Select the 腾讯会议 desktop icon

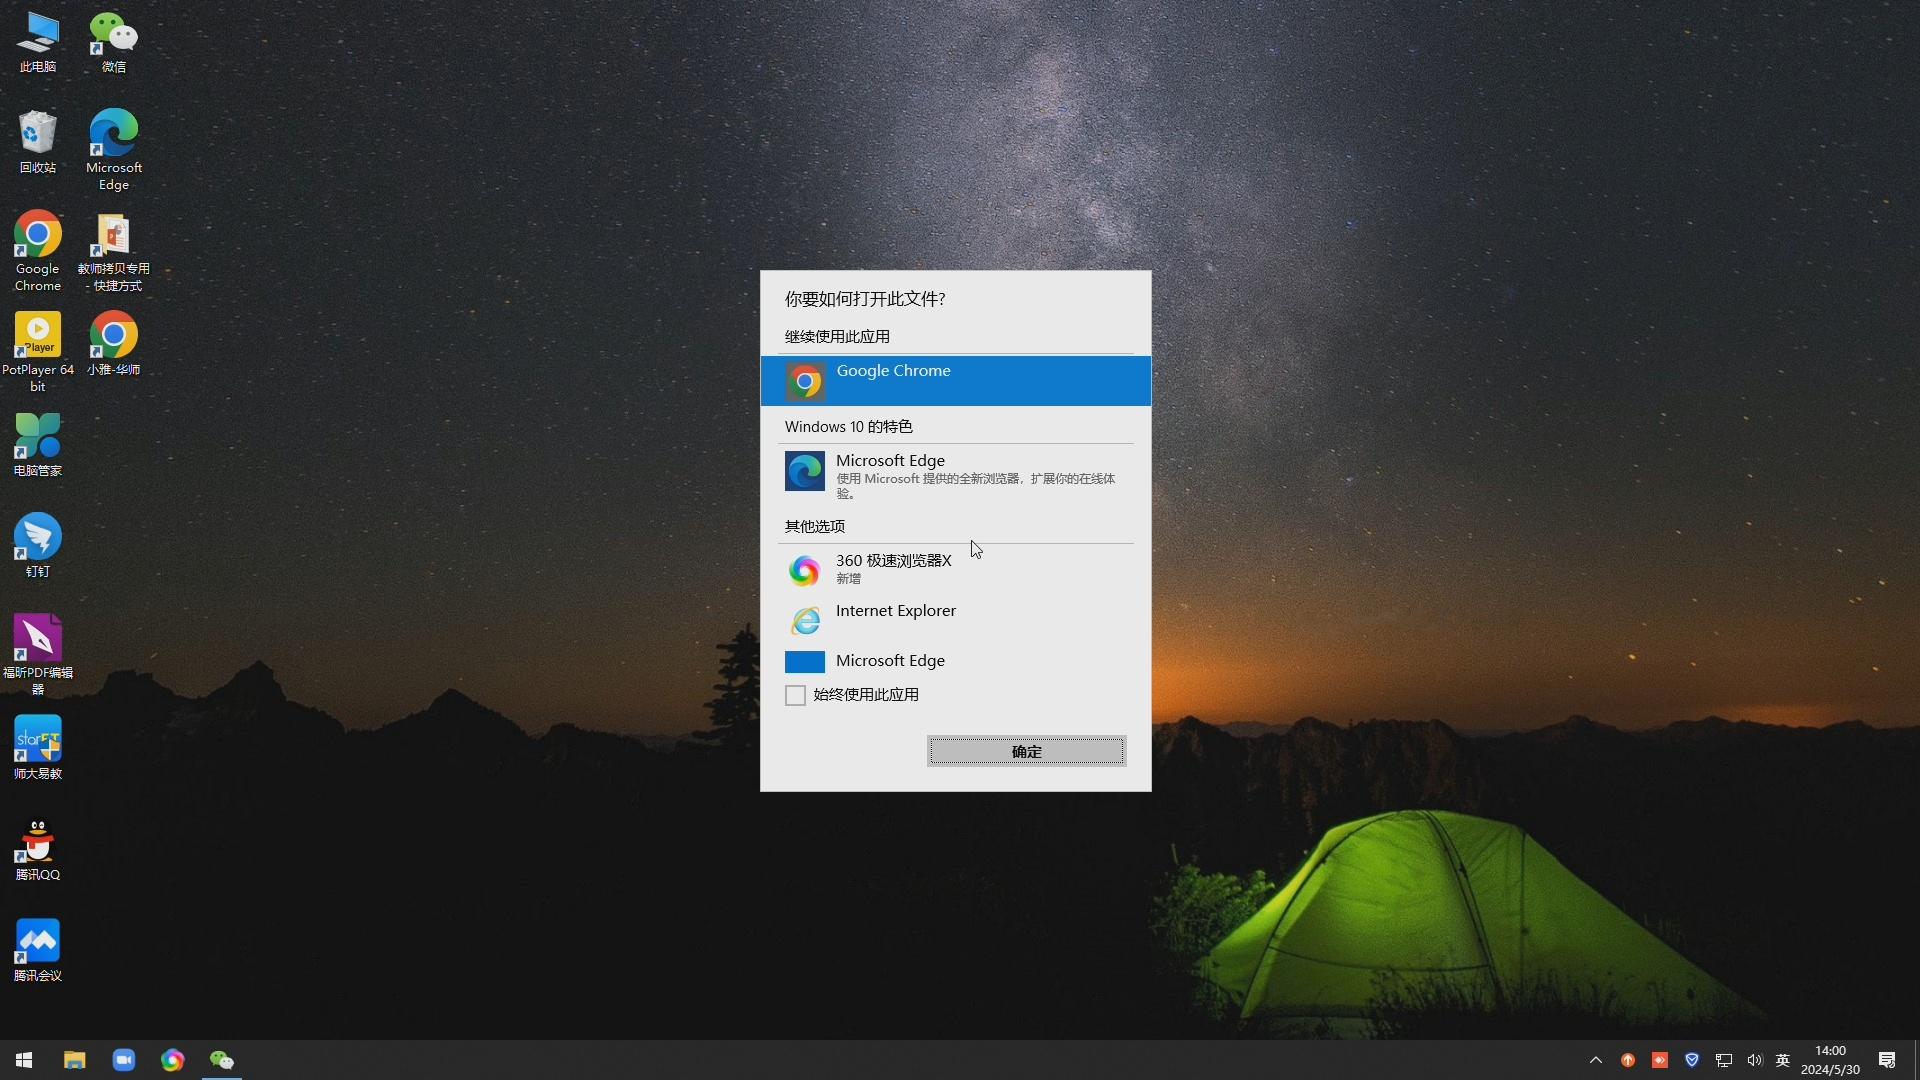click(38, 950)
